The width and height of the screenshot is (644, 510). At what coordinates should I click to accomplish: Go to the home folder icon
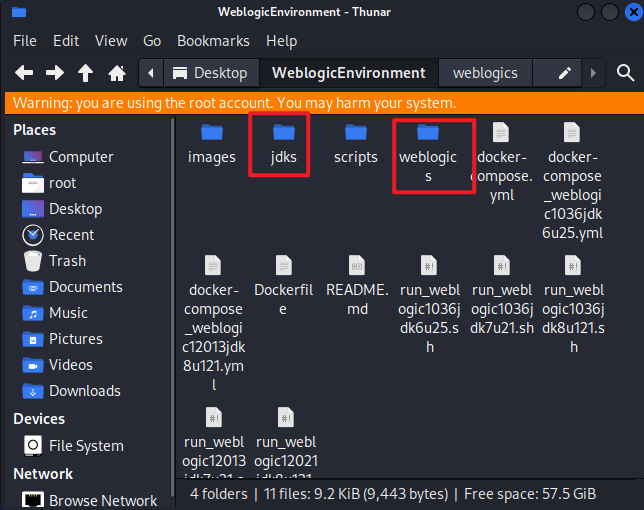click(117, 73)
